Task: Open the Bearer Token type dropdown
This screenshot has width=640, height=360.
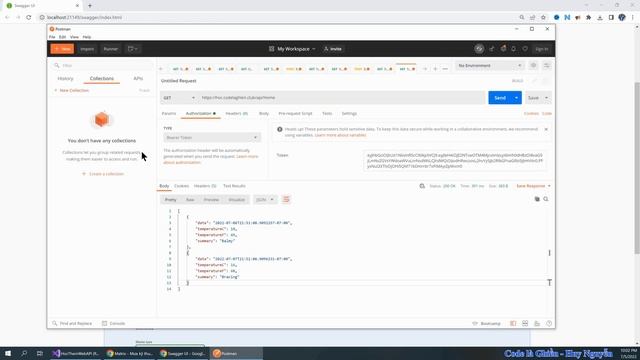Action: coord(211,138)
